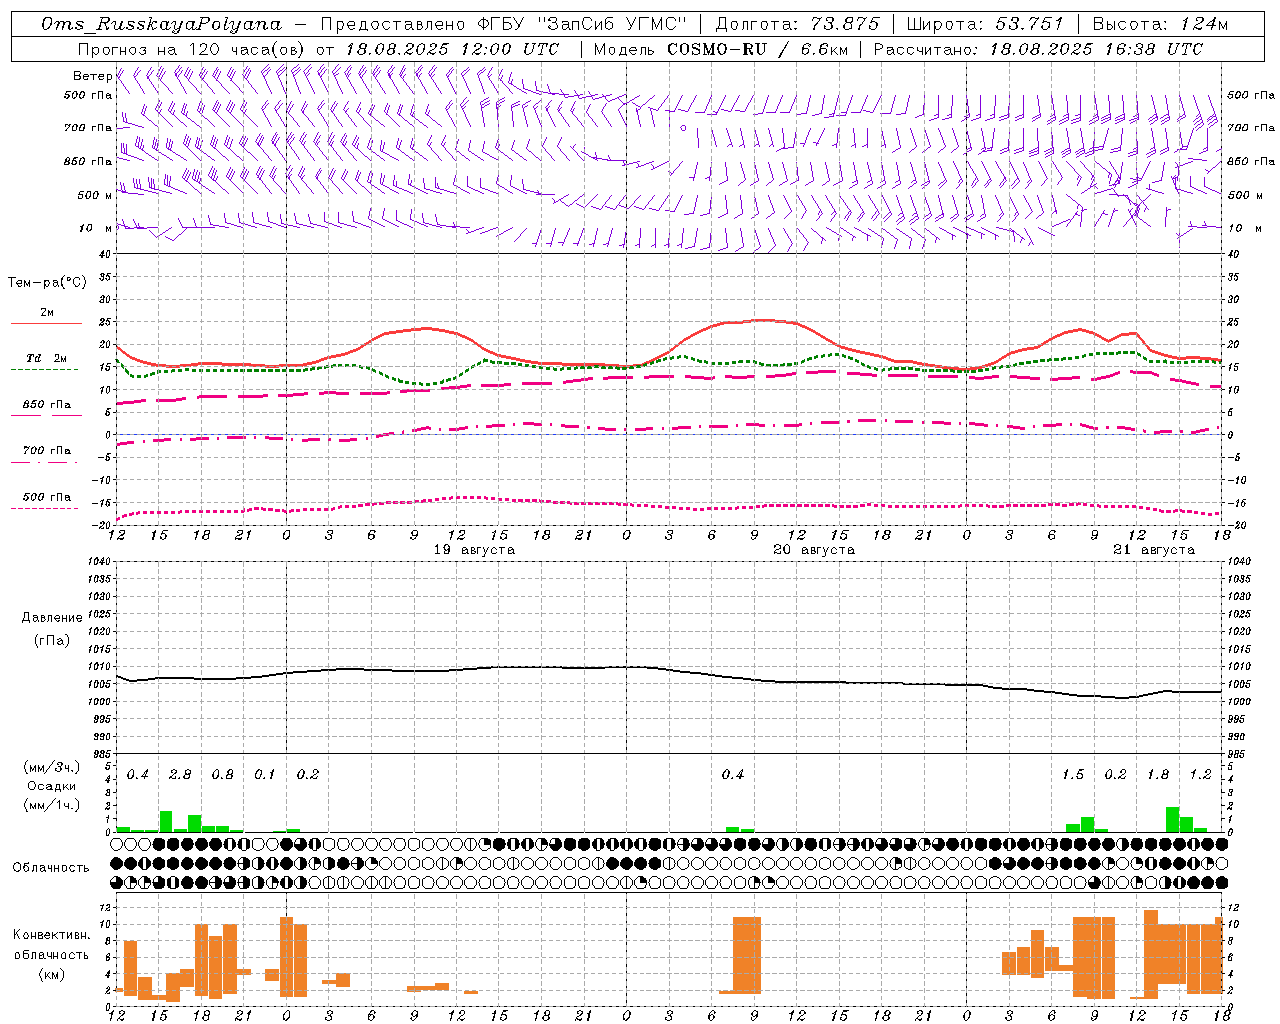Viewport: 1280px width, 1024px height.
Task: Click the "0.8" three-hour precipitation value
Action: pos(223,775)
